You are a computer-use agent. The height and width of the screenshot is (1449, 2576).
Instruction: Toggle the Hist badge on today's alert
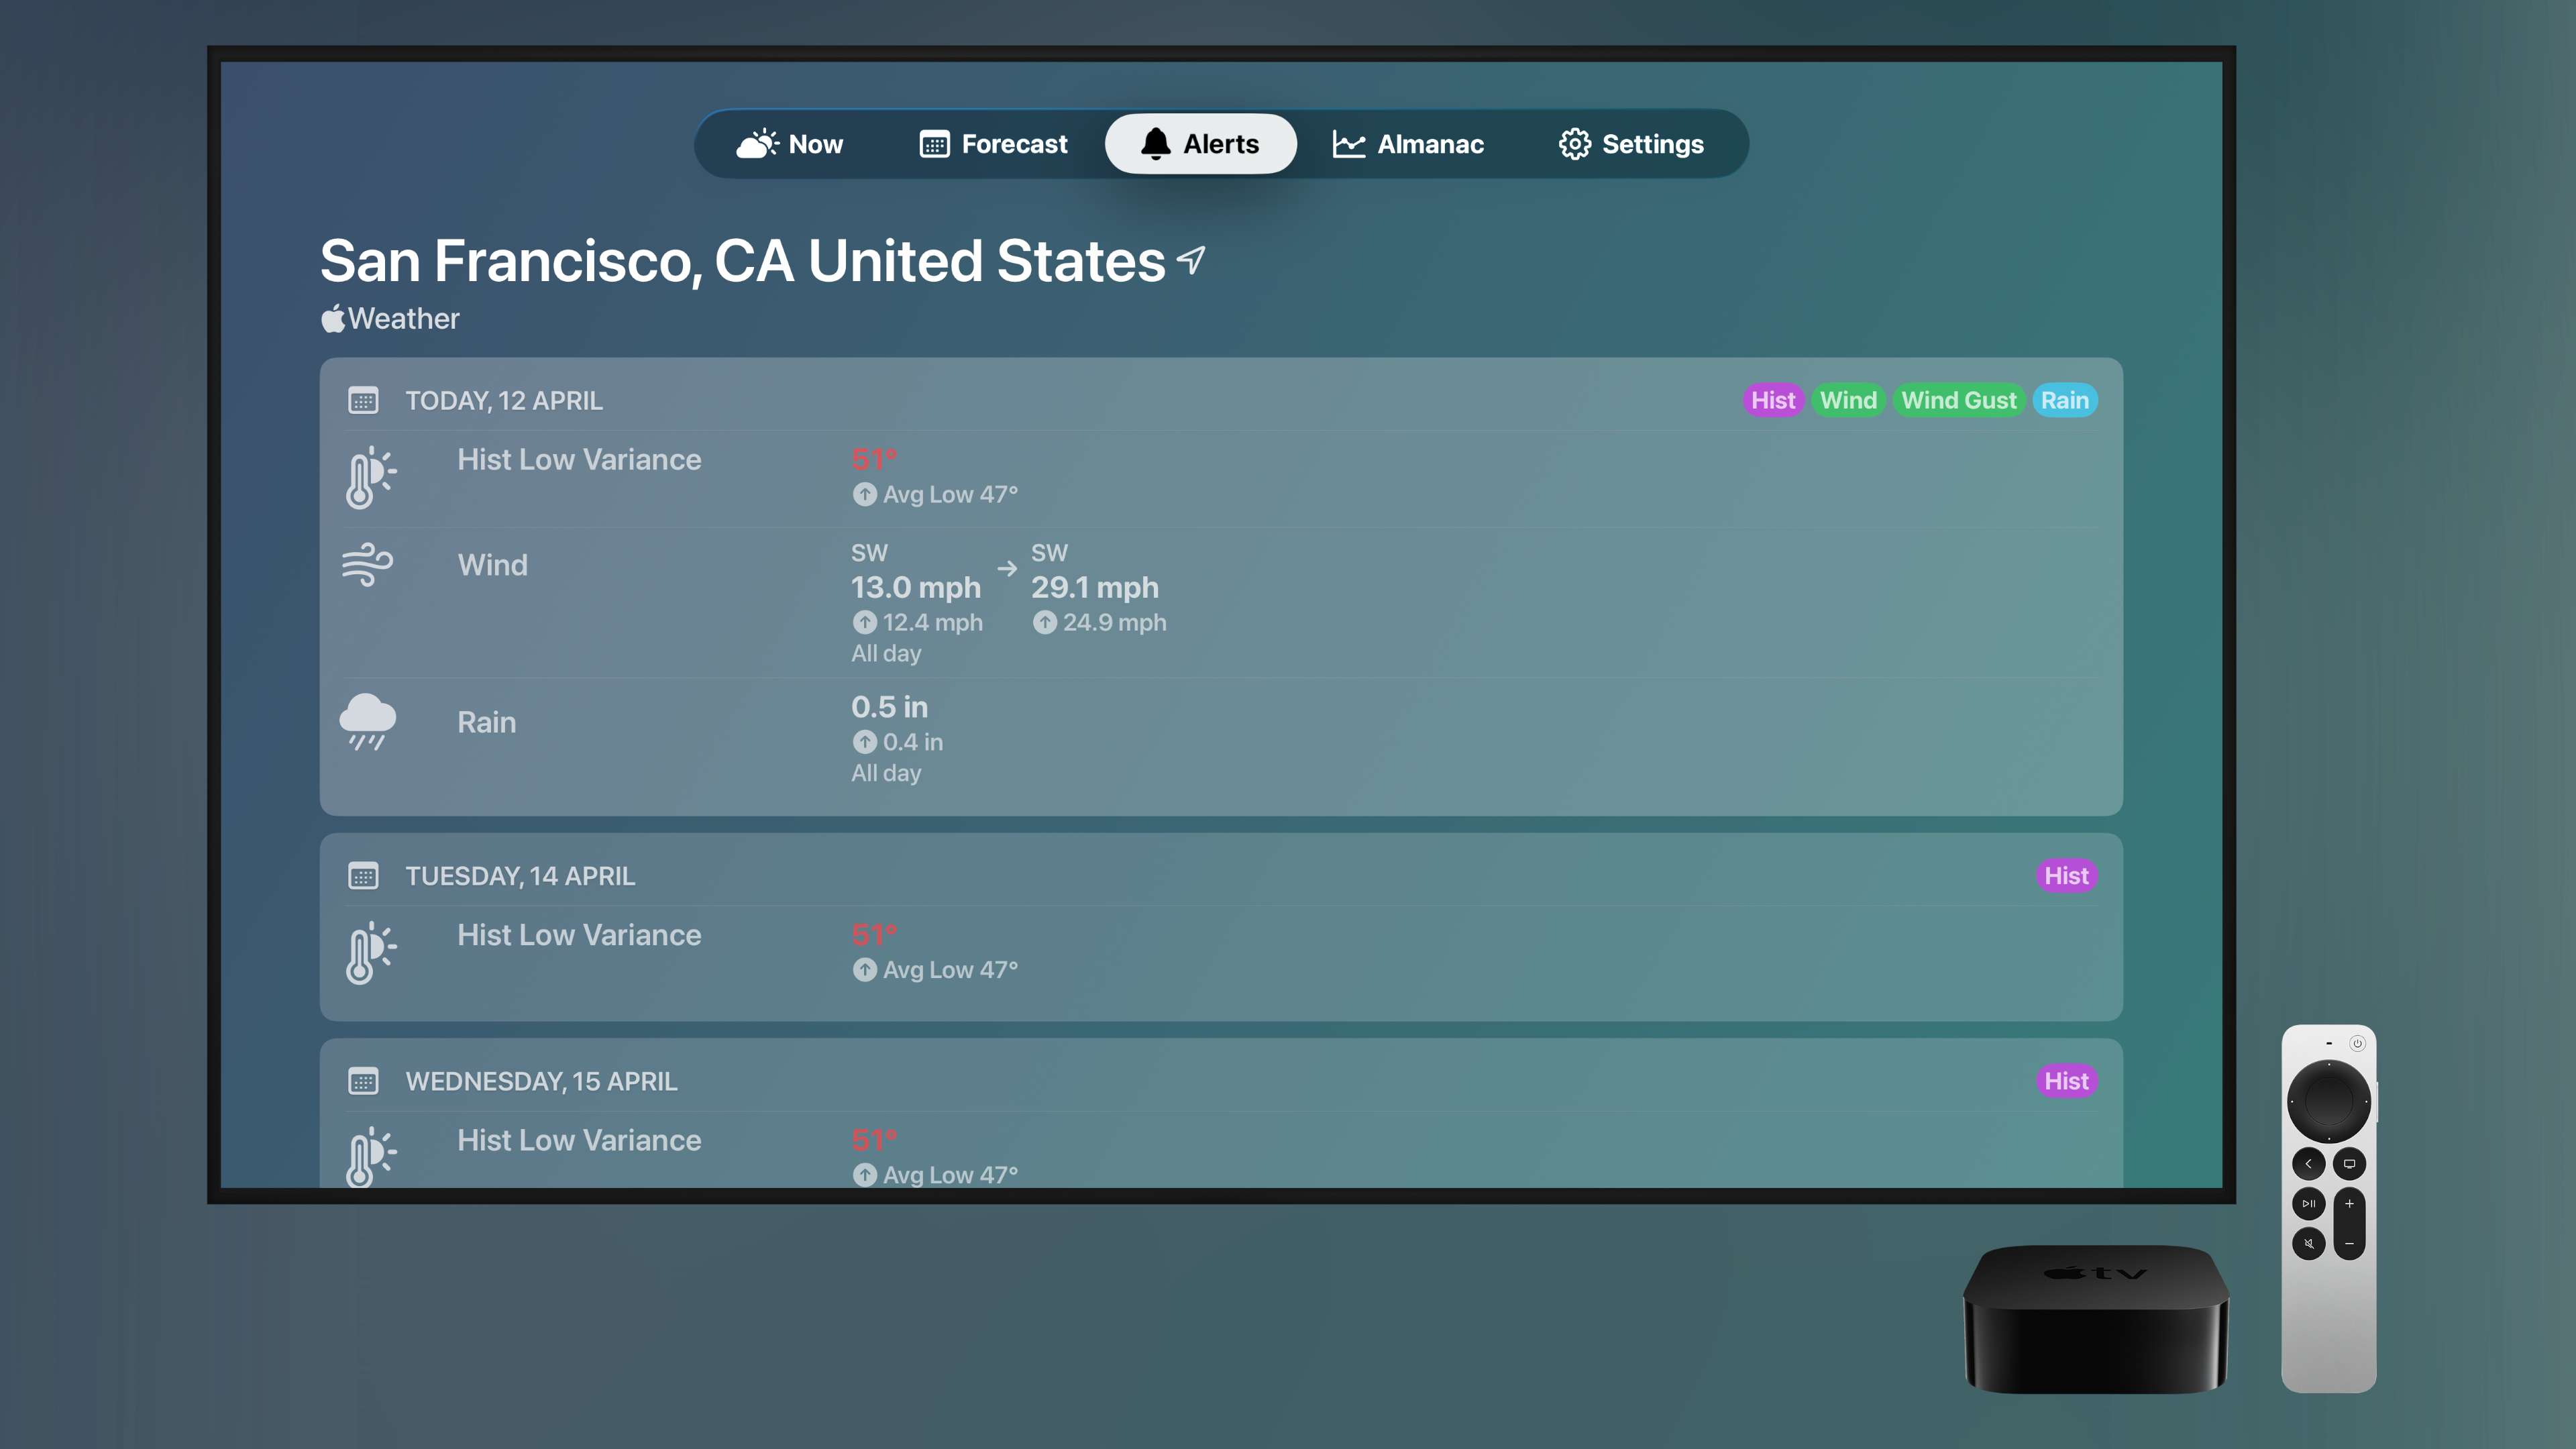pos(1772,400)
